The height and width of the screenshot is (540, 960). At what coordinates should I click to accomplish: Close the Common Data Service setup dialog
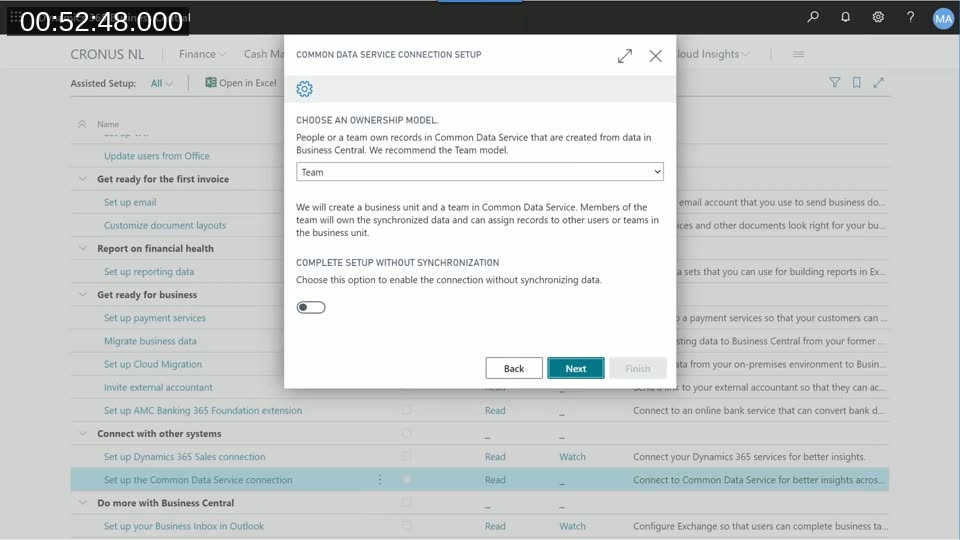tap(656, 56)
